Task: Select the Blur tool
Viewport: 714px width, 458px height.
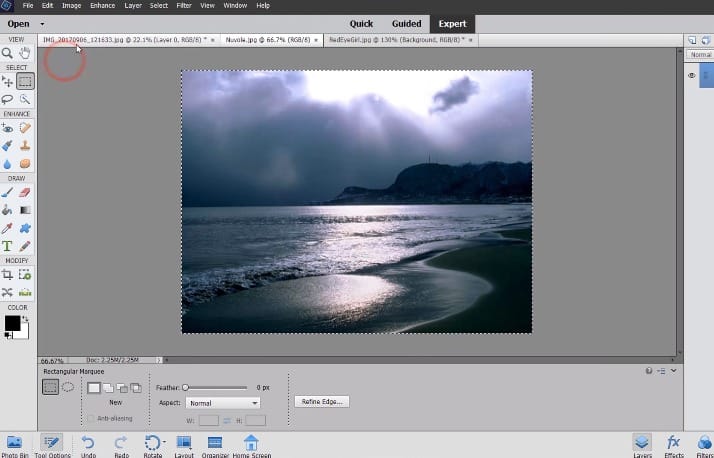Action: 7,163
